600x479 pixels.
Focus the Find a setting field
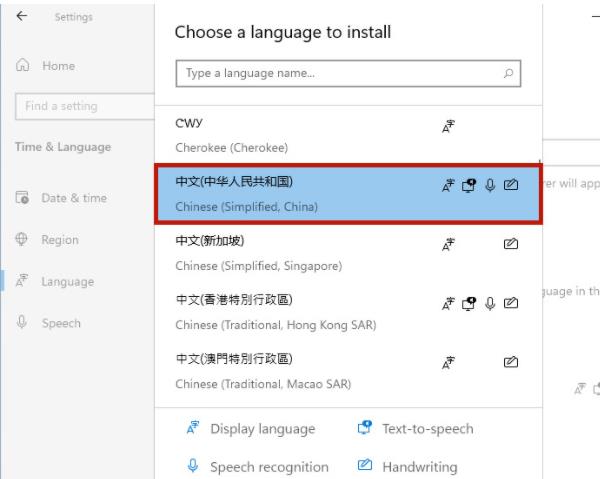pos(85,106)
